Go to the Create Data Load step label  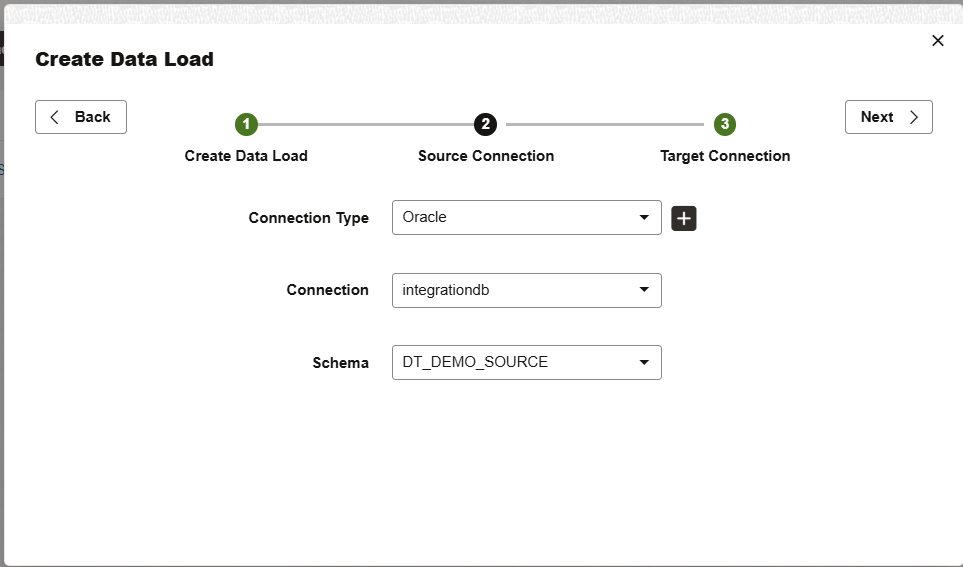[x=246, y=156]
